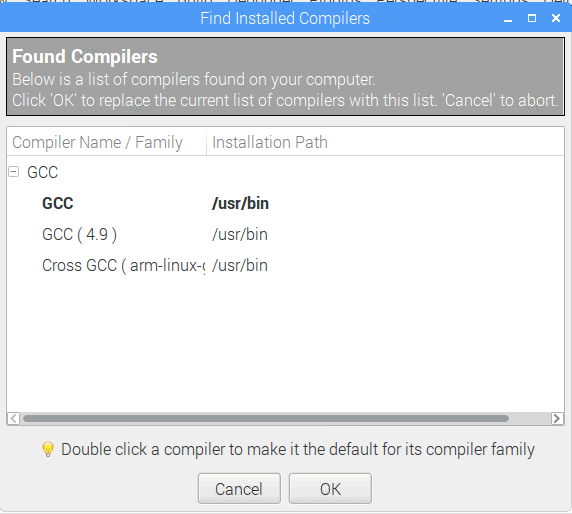This screenshot has width=572, height=514.
Task: Click the Compiler Name / Family column header
Action: [106, 142]
